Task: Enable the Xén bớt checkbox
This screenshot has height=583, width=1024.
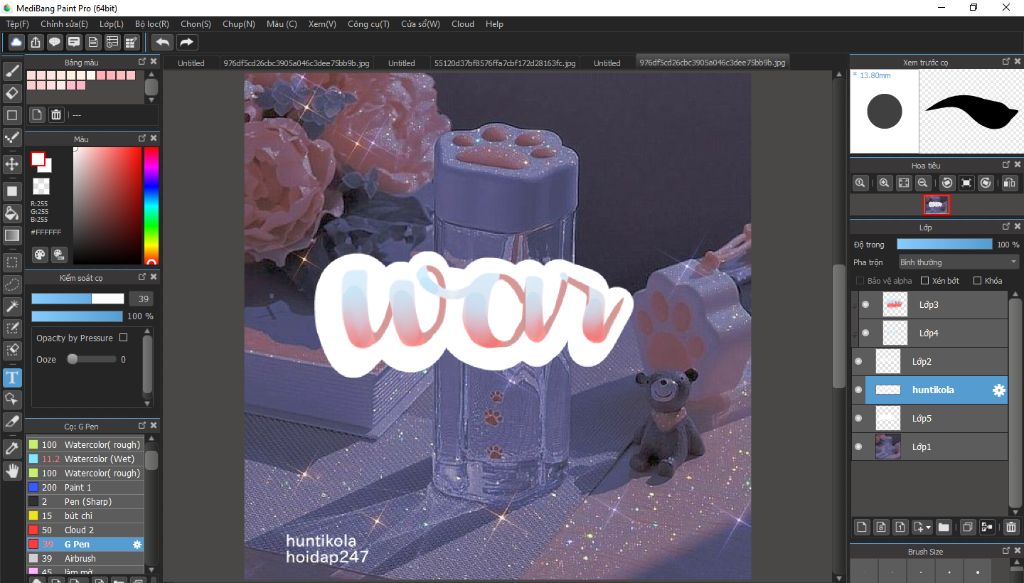Action: tap(925, 281)
